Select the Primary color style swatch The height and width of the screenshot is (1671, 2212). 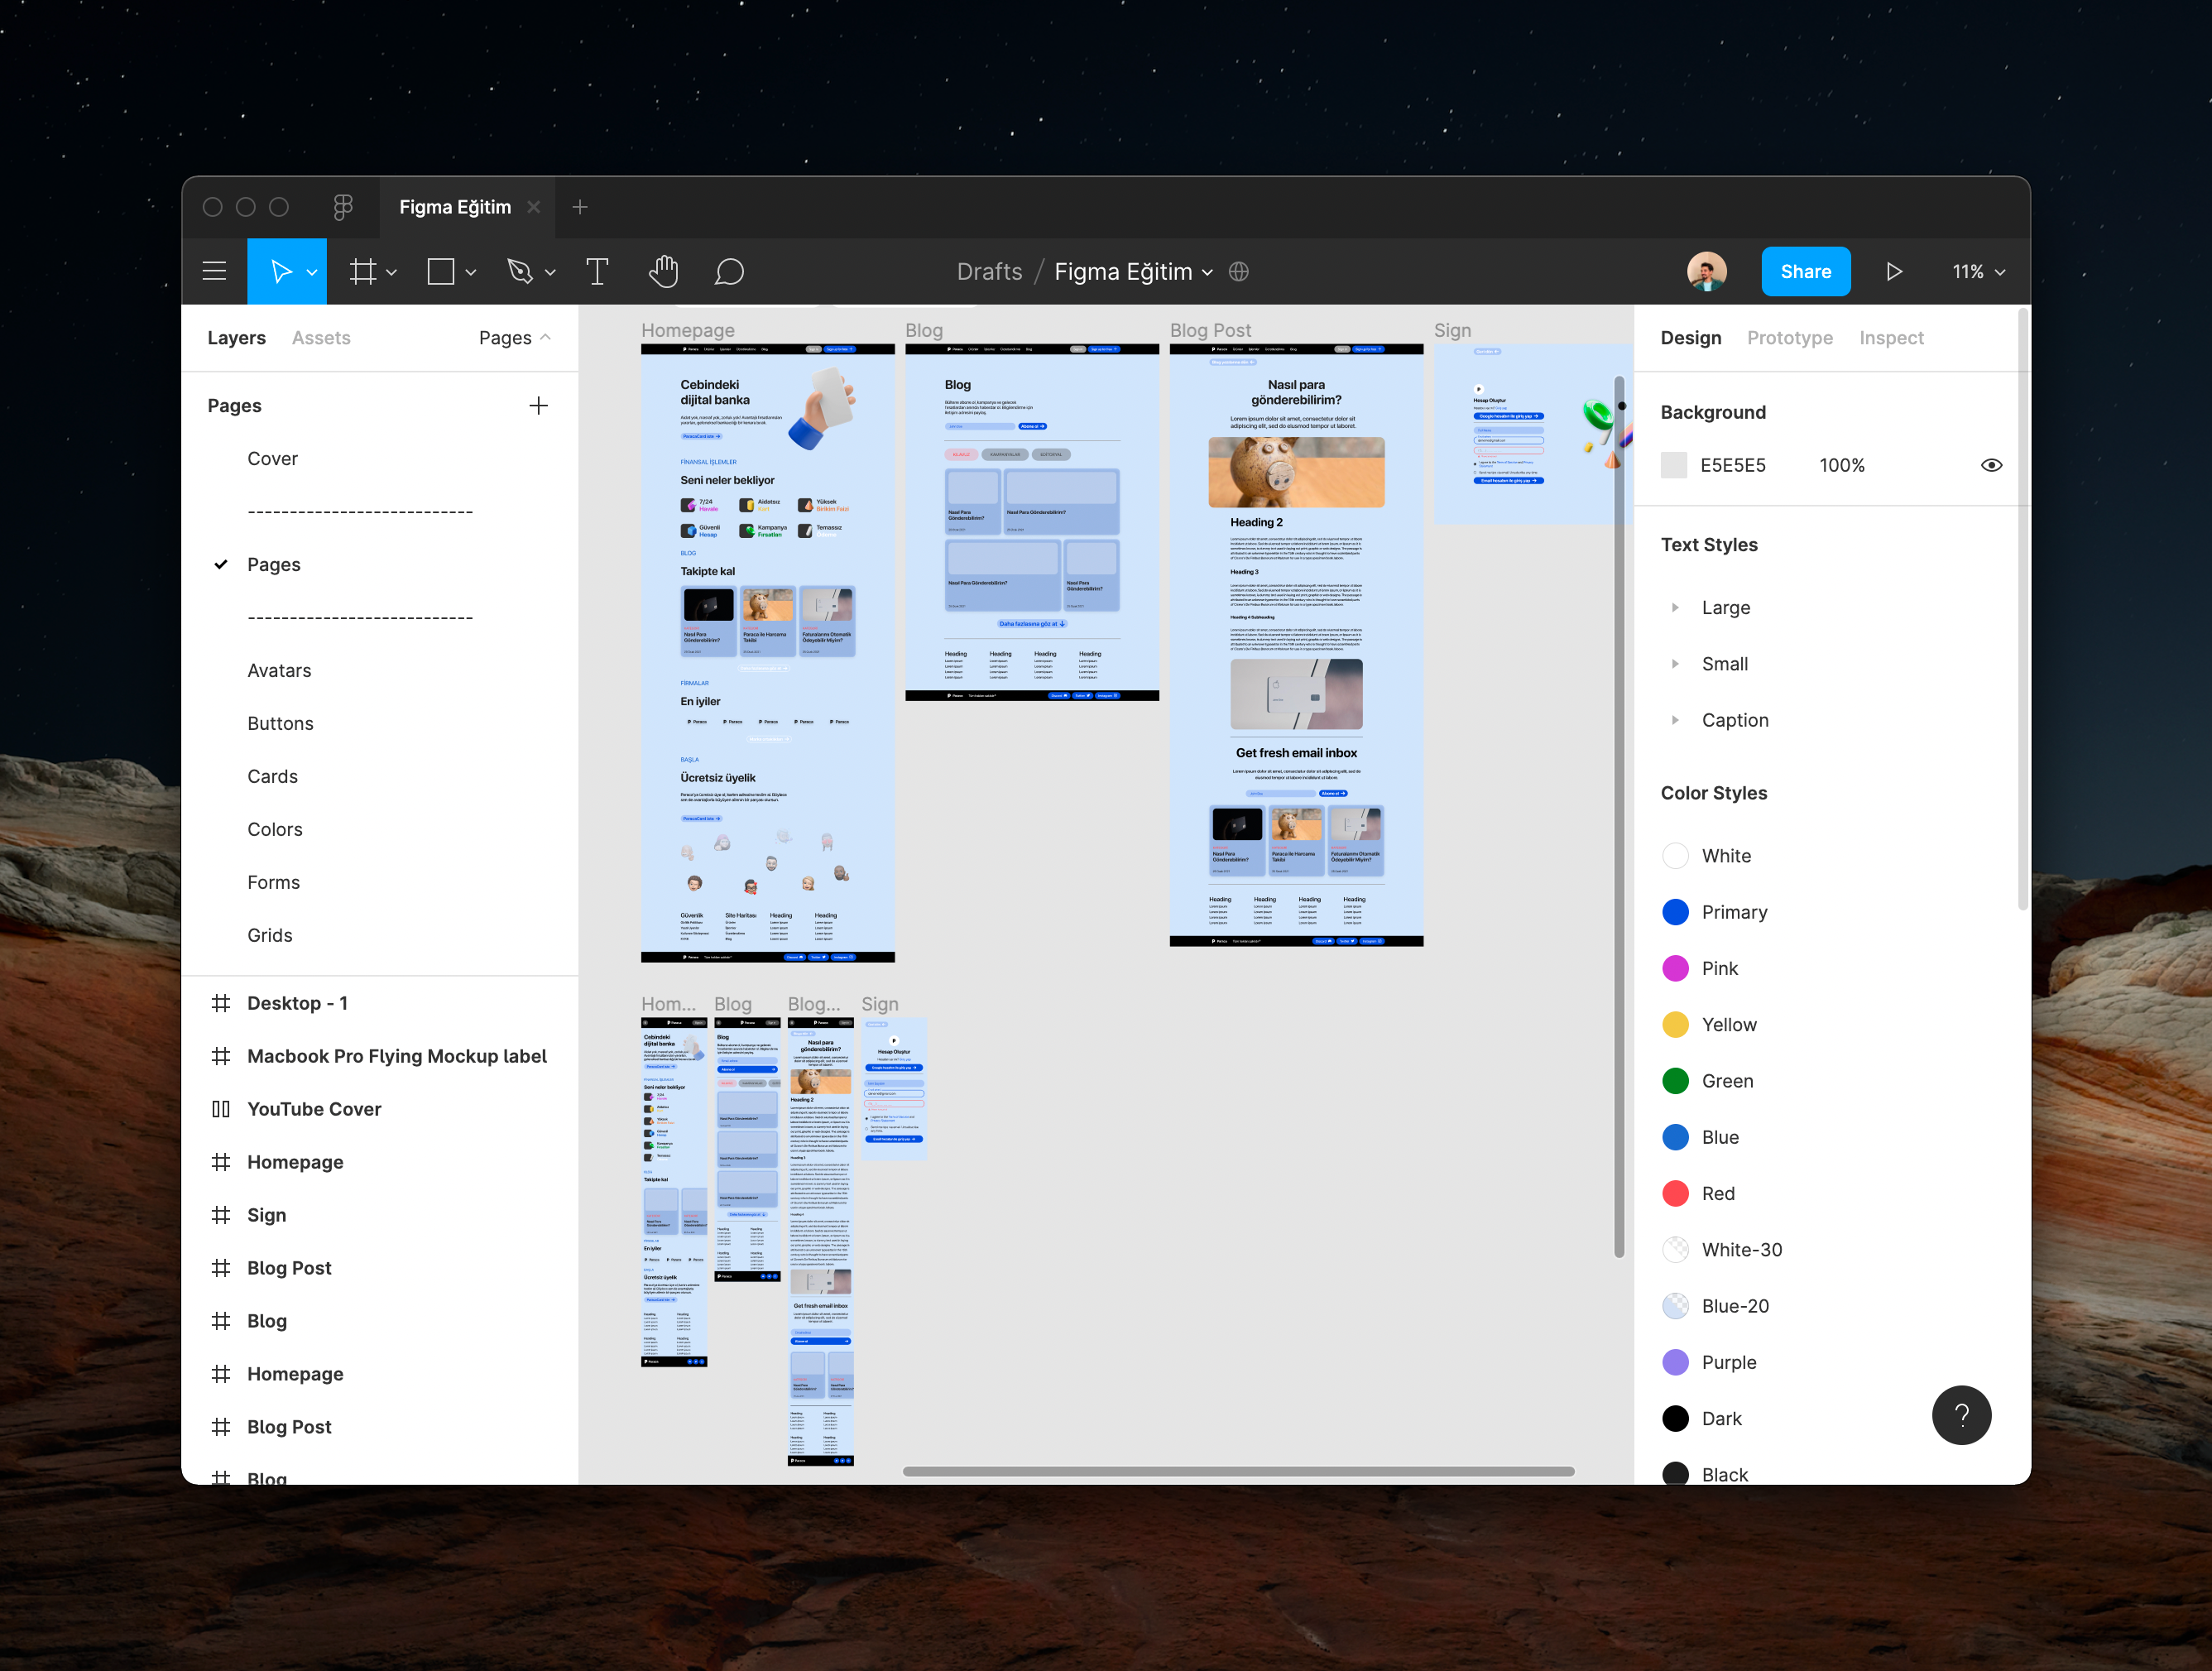[x=1675, y=912]
